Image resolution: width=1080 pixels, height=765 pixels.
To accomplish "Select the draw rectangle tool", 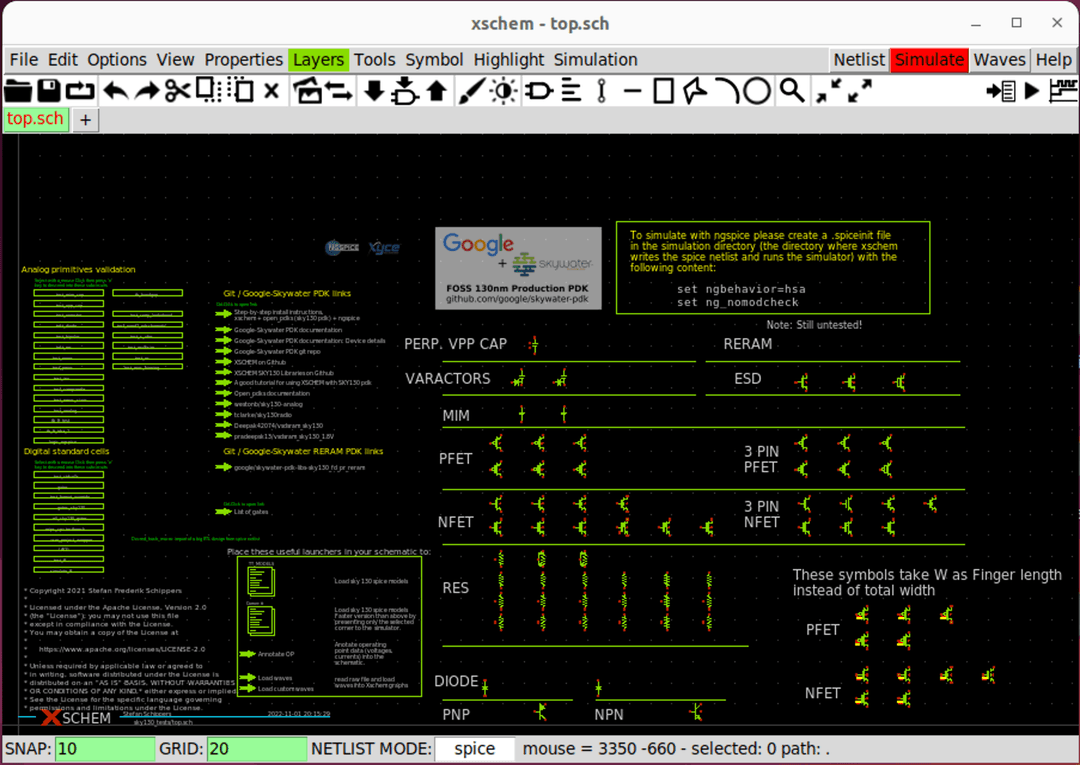I will pos(663,91).
